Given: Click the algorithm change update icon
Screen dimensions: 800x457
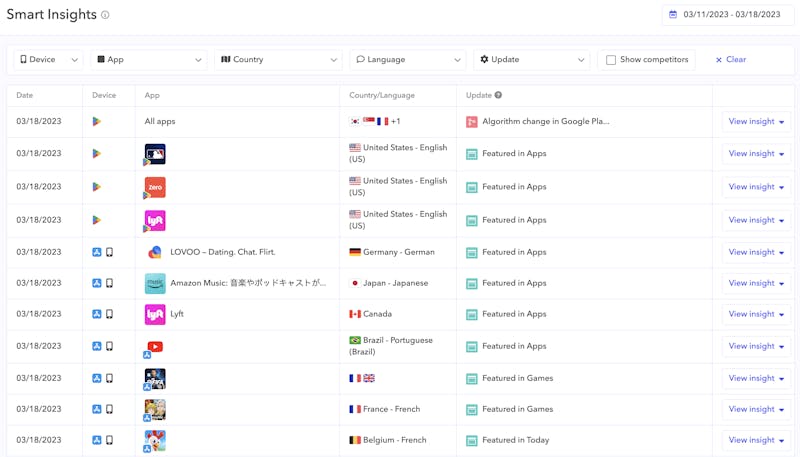Looking at the screenshot, I should coord(472,122).
